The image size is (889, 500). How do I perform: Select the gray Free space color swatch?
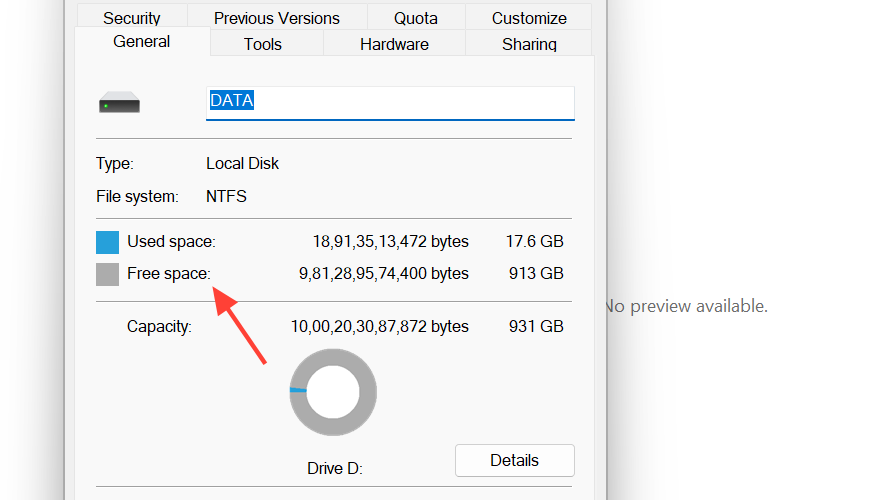point(107,274)
